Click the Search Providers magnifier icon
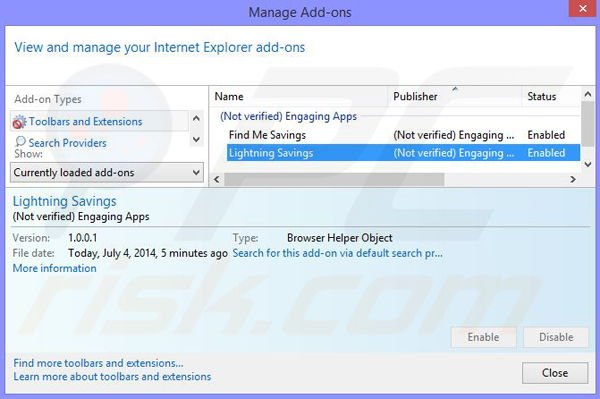The width and height of the screenshot is (600, 399). (20, 142)
